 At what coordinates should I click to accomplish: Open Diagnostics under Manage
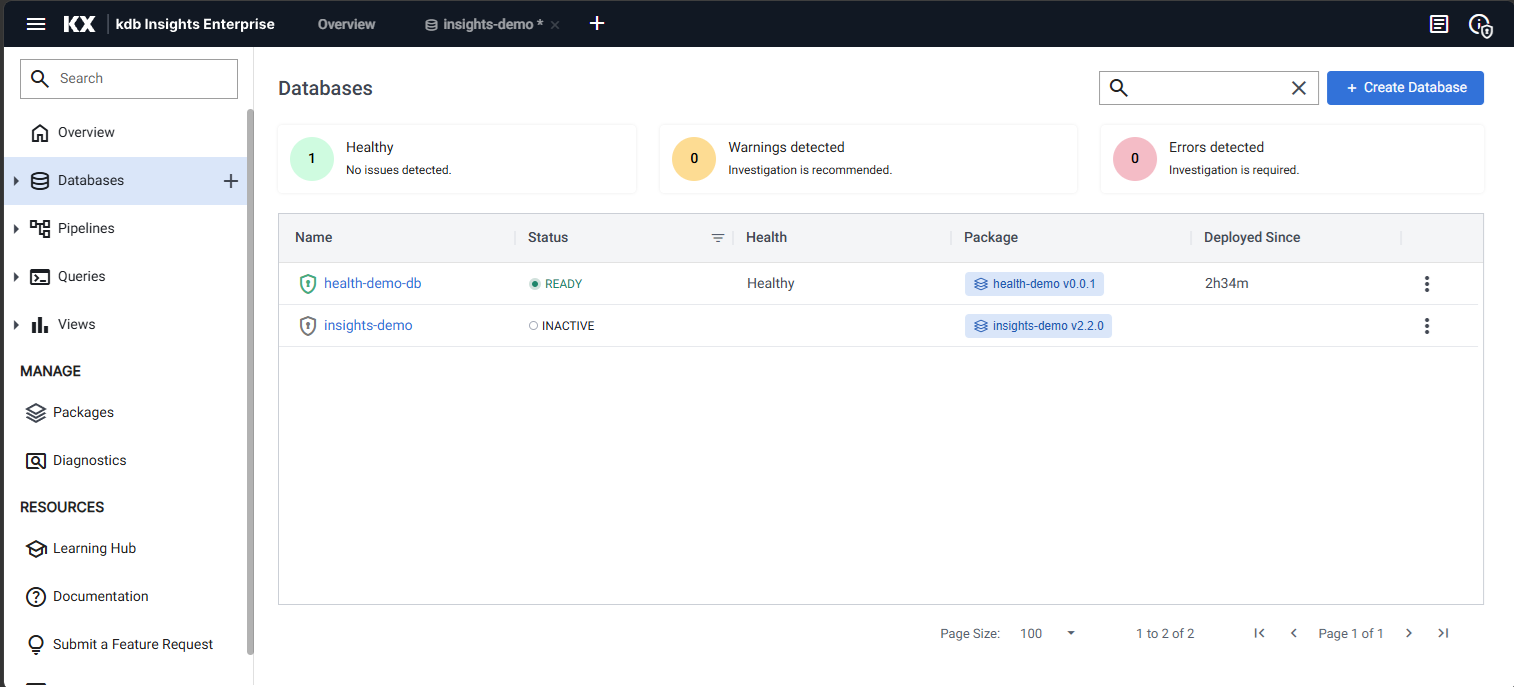click(89, 460)
